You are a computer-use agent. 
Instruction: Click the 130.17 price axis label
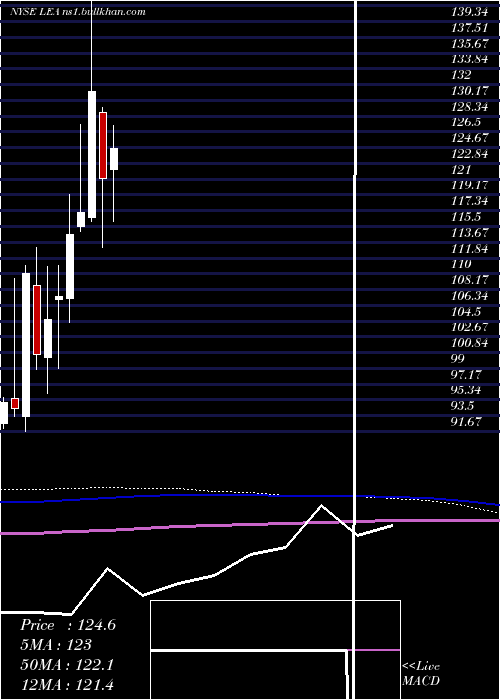pyautogui.click(x=469, y=91)
